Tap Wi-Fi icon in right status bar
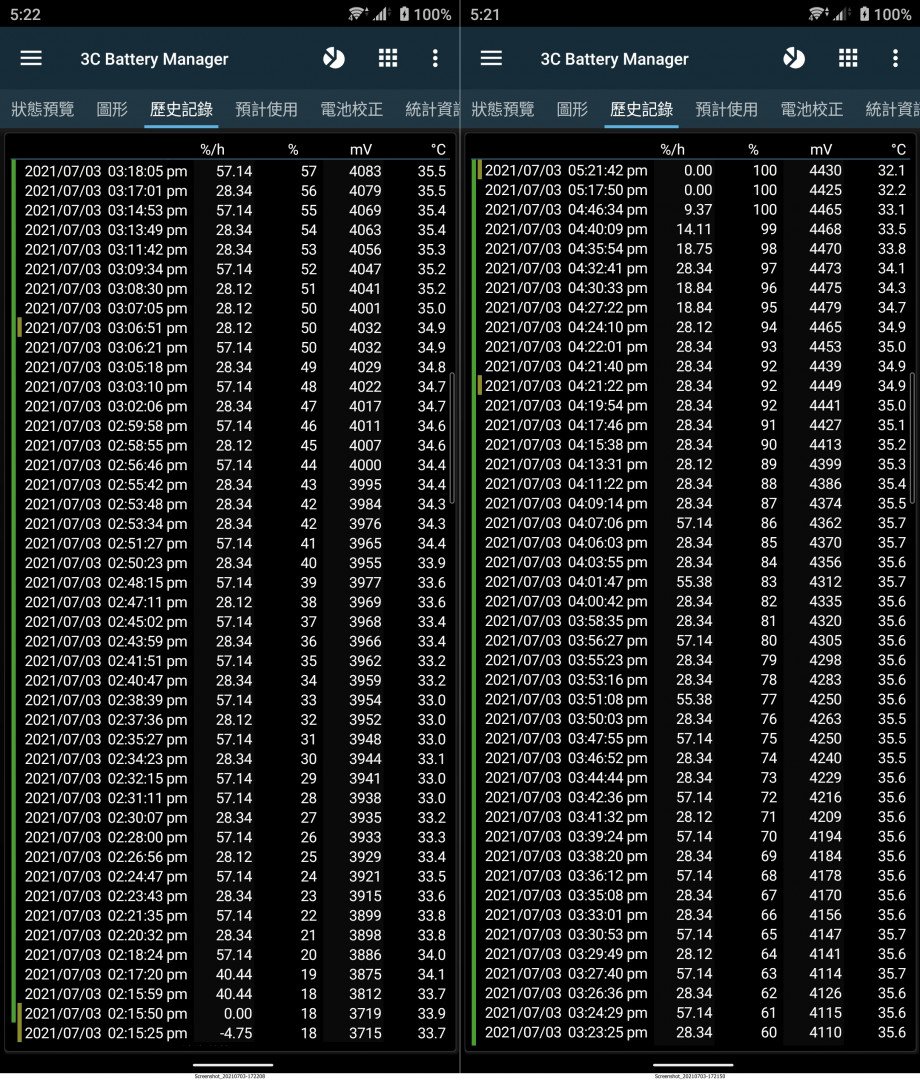This screenshot has height=1080, width=920. click(x=817, y=14)
